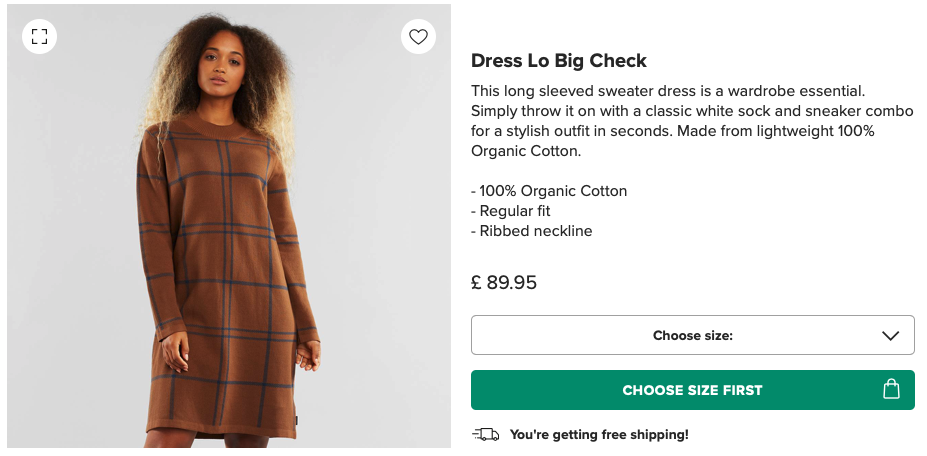Screen dimensions: 927x456
Task: Click the £ 89.95 price
Action: pos(504,283)
